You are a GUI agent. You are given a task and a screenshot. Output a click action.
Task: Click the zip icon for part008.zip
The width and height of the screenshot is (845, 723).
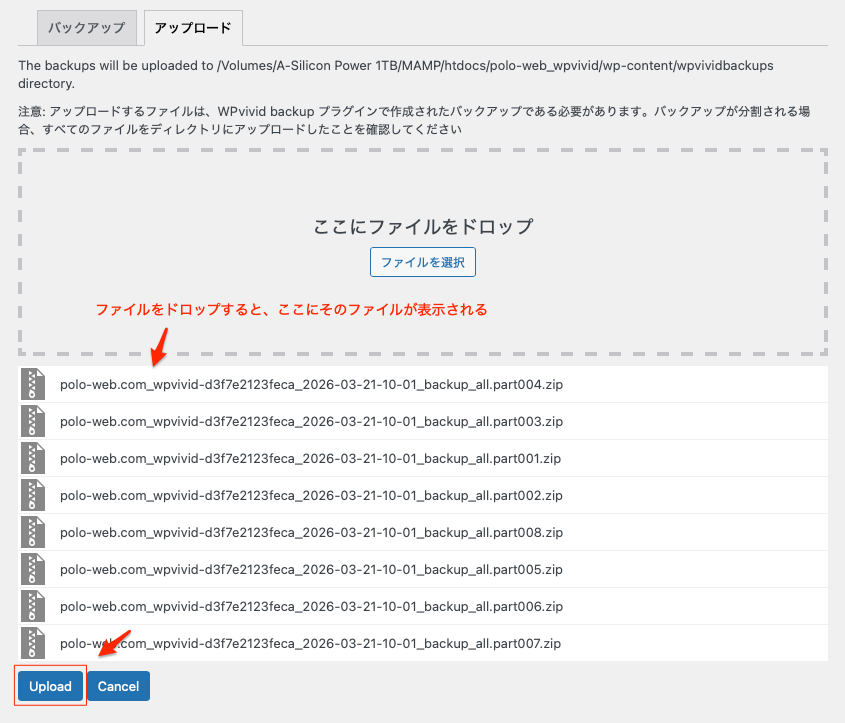tap(34, 532)
